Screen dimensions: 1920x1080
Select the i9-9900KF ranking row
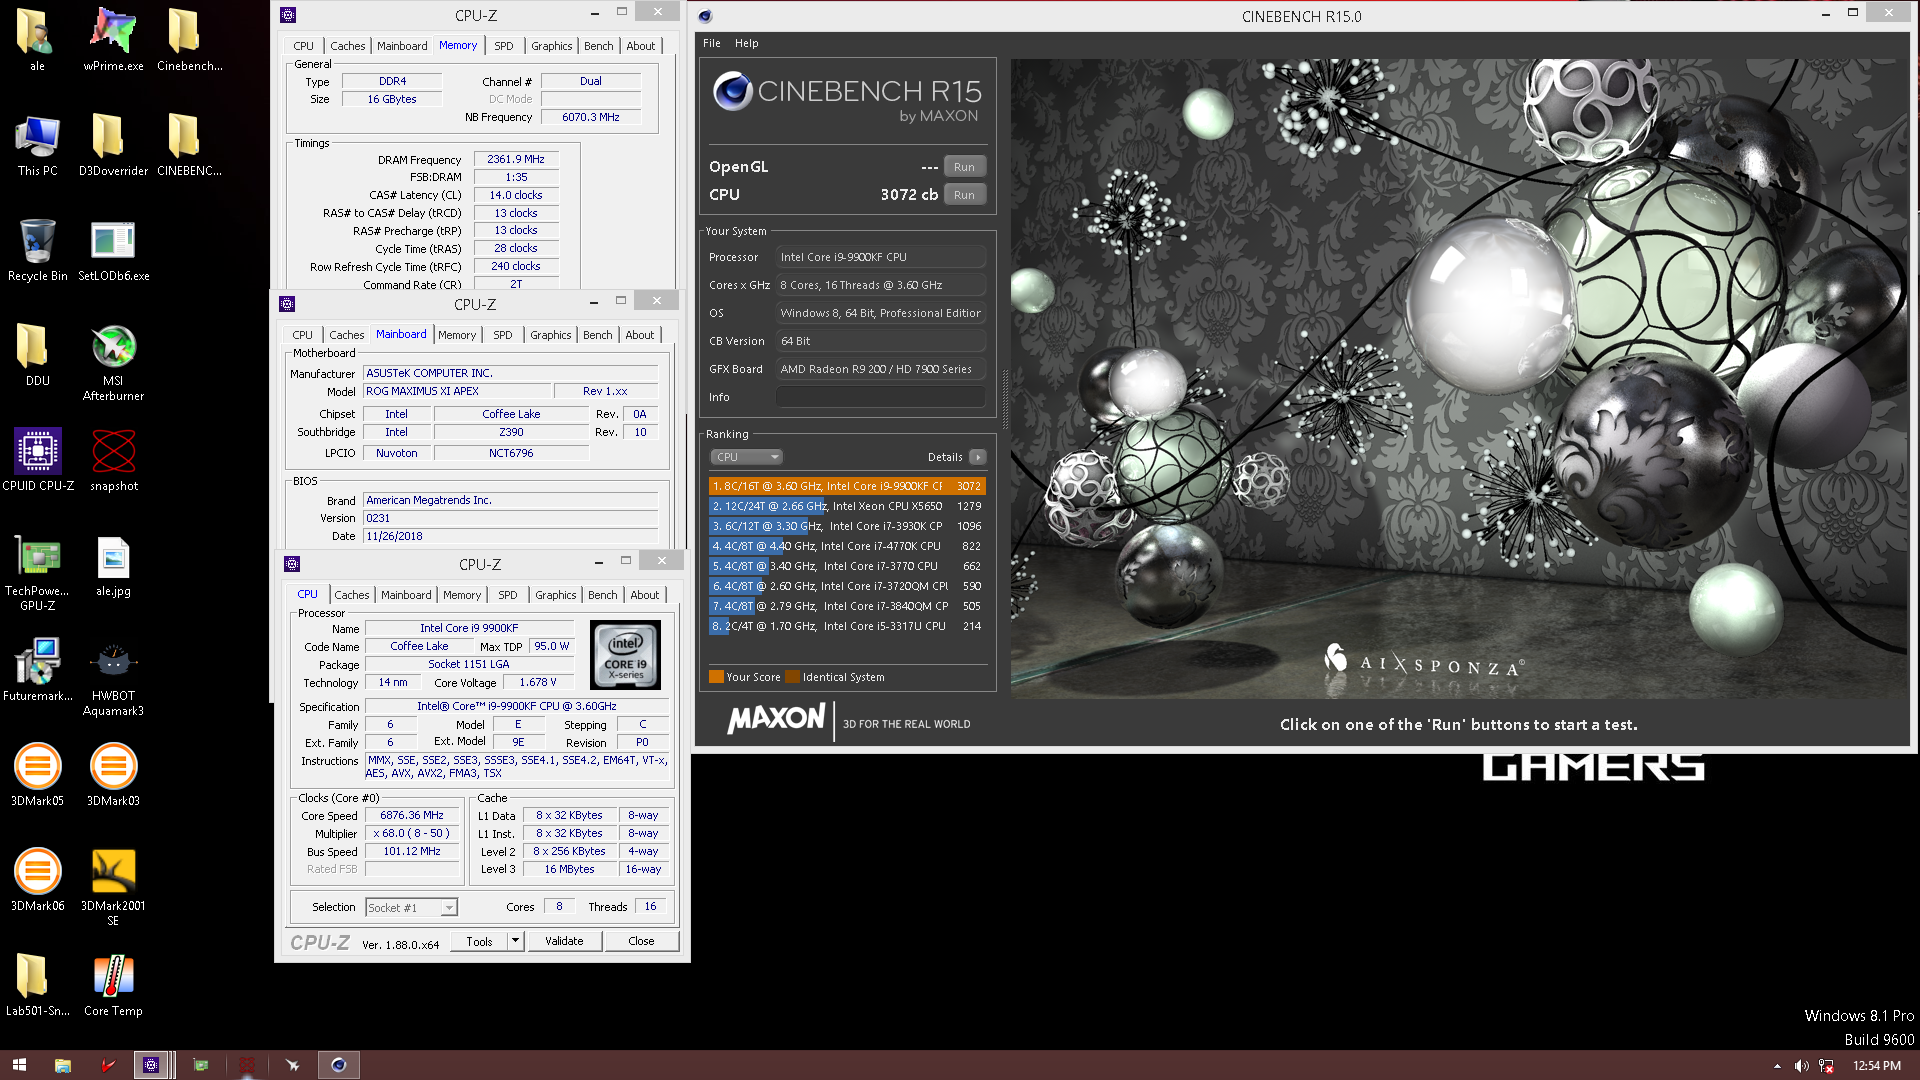(x=847, y=486)
